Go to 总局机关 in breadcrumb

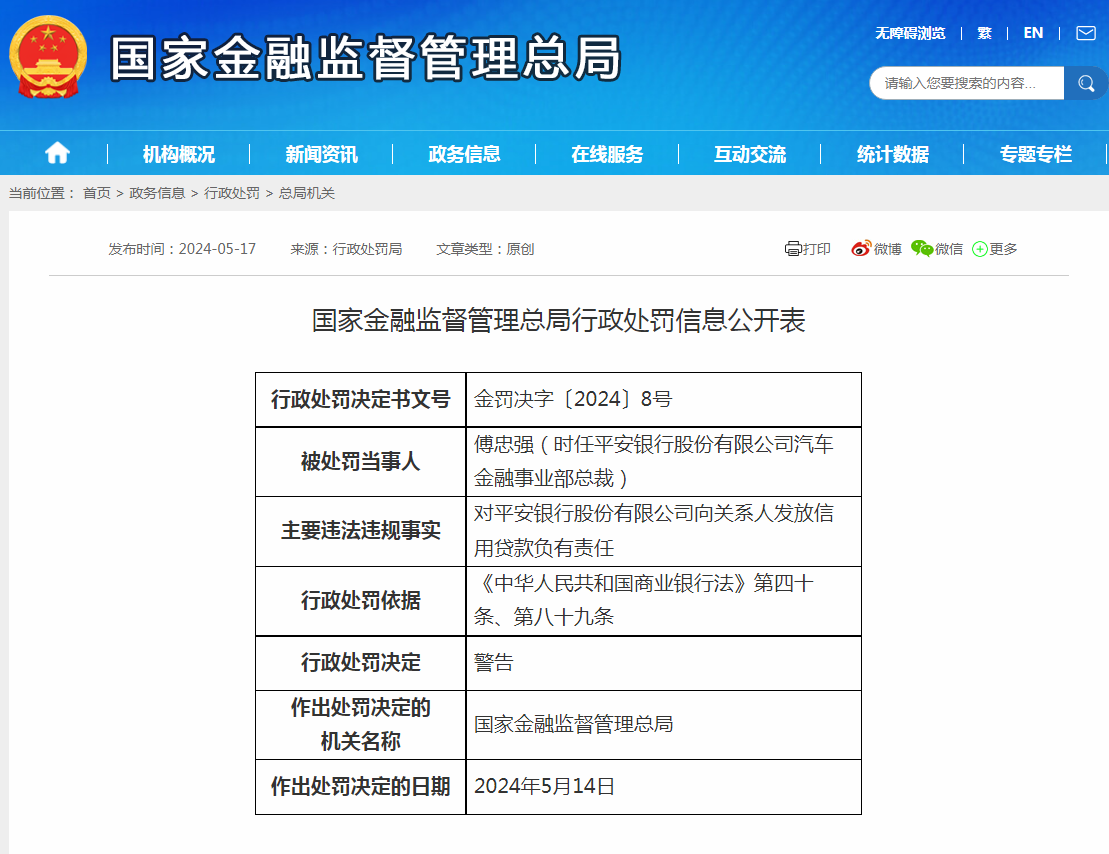(306, 193)
